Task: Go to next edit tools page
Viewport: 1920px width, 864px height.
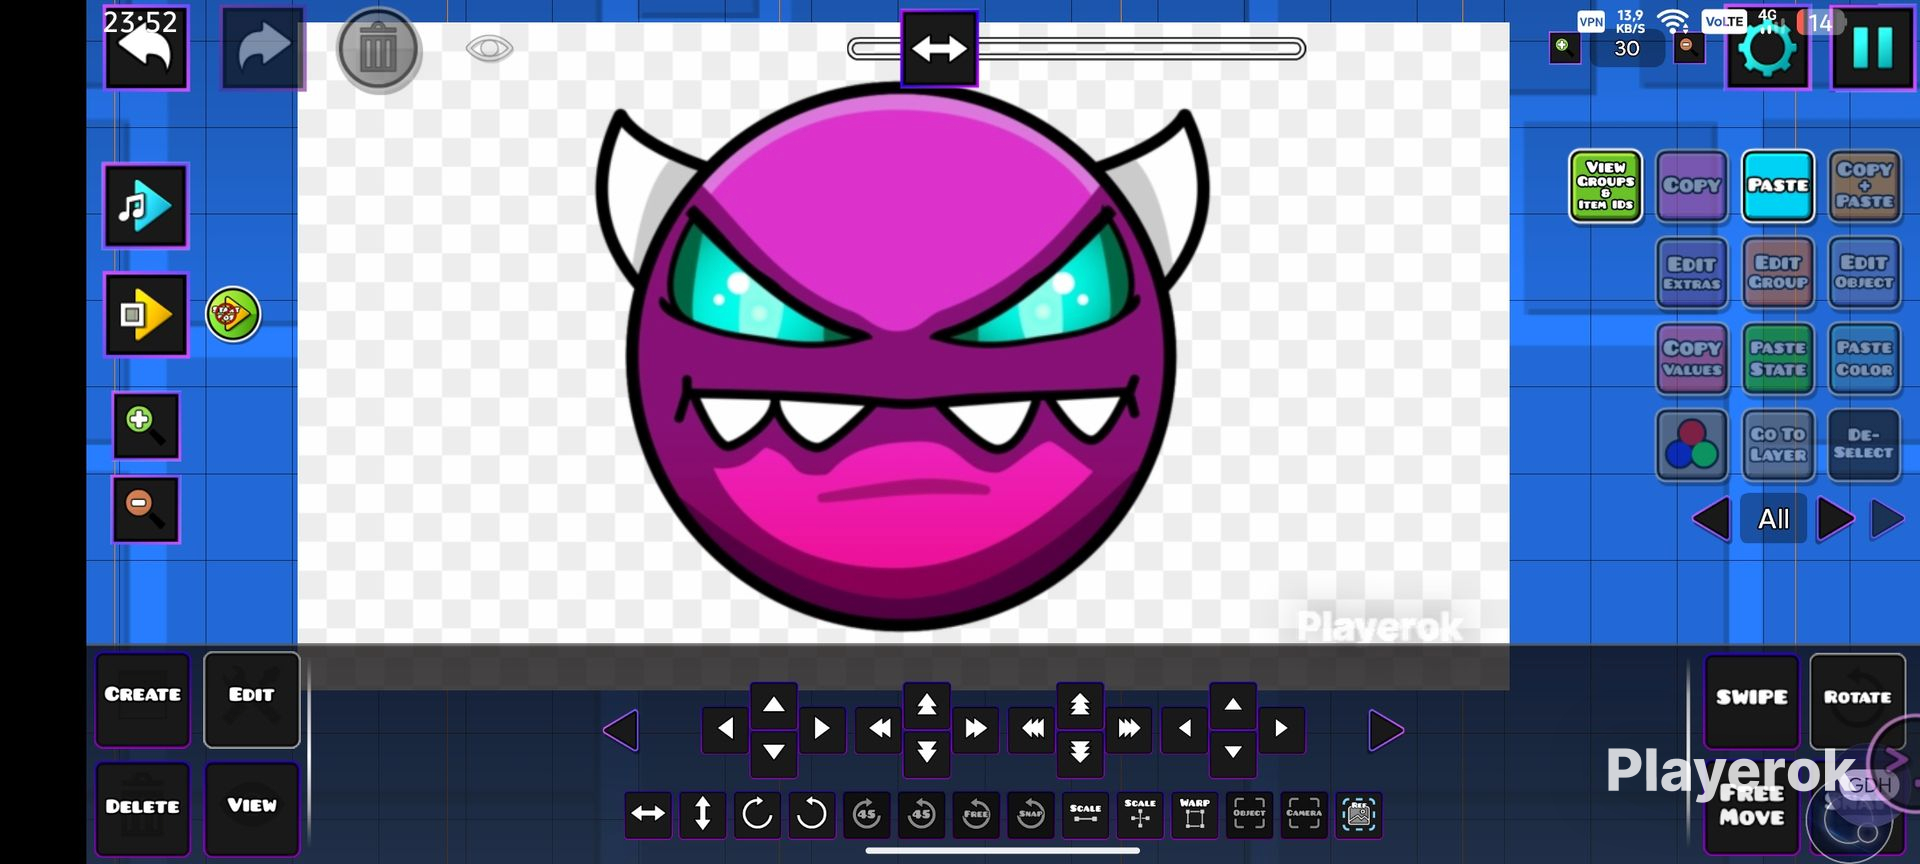Action: (x=1386, y=730)
